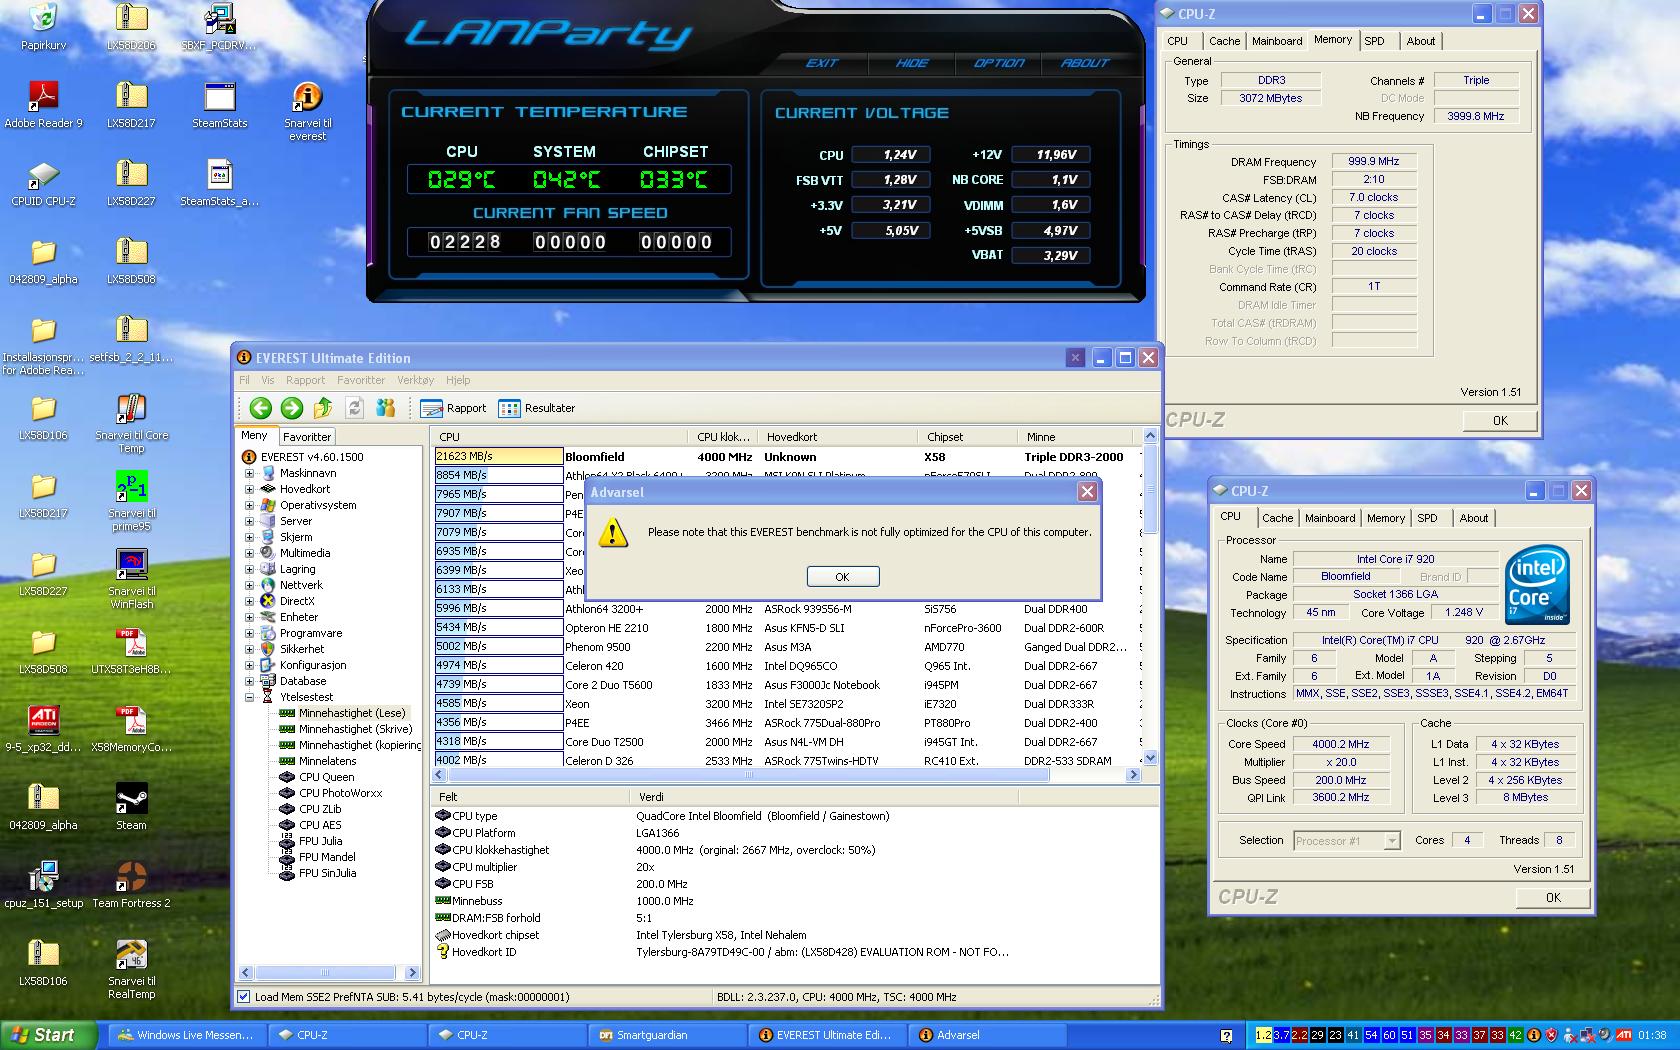Click the CPU column header in results
Viewport: 1680px width, 1050px height.
(x=560, y=437)
